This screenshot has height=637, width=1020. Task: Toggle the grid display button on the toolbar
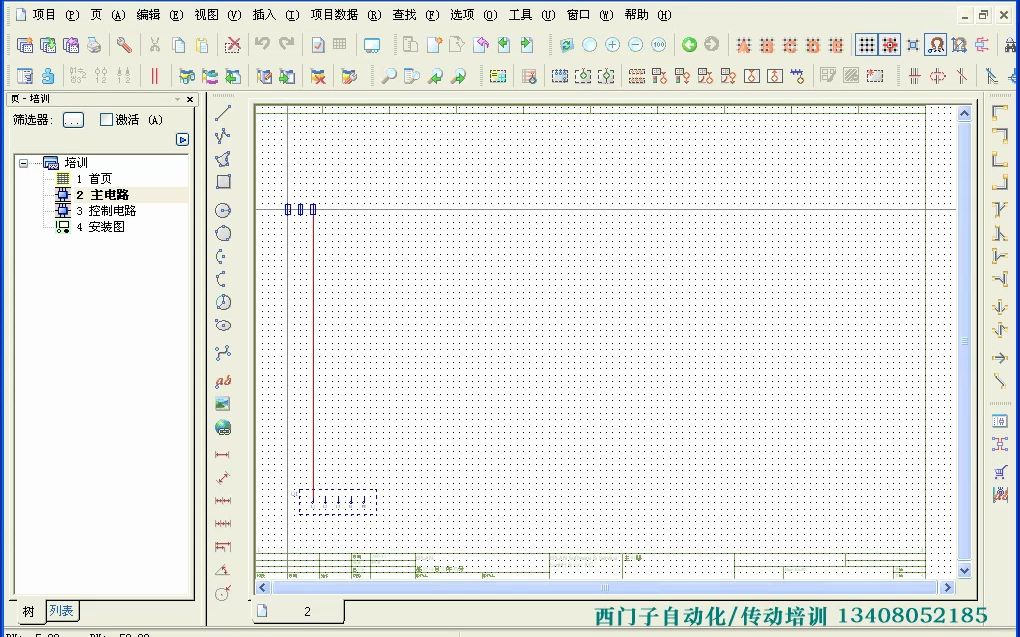868,45
